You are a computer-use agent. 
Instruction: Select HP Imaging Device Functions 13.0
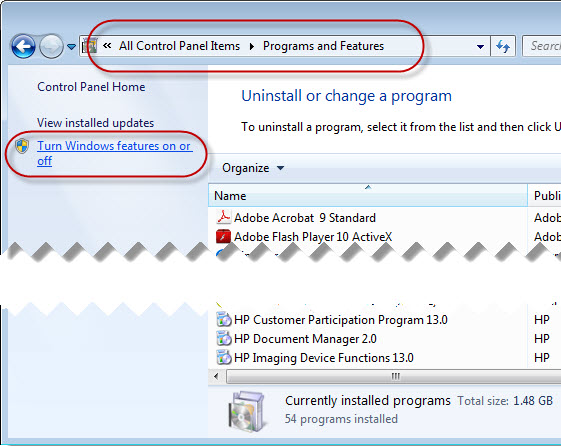(x=324, y=358)
